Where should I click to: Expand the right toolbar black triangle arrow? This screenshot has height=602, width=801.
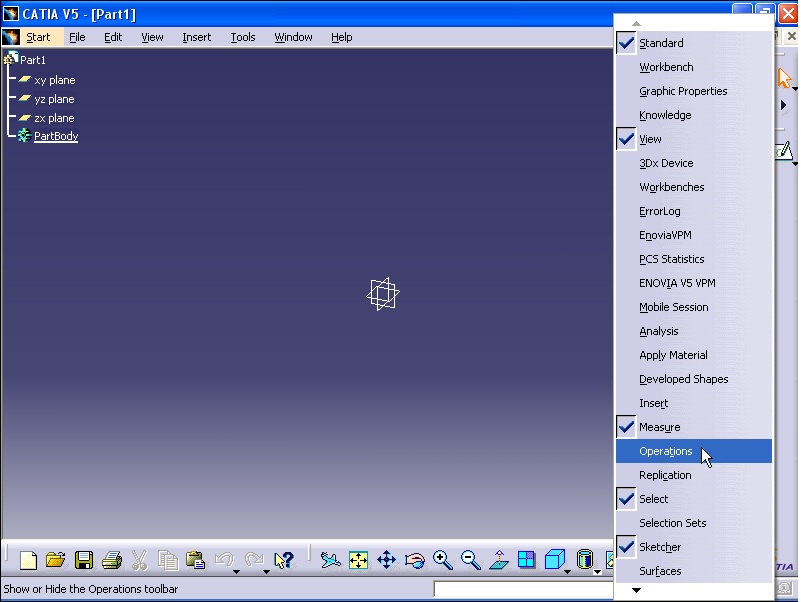[784, 105]
